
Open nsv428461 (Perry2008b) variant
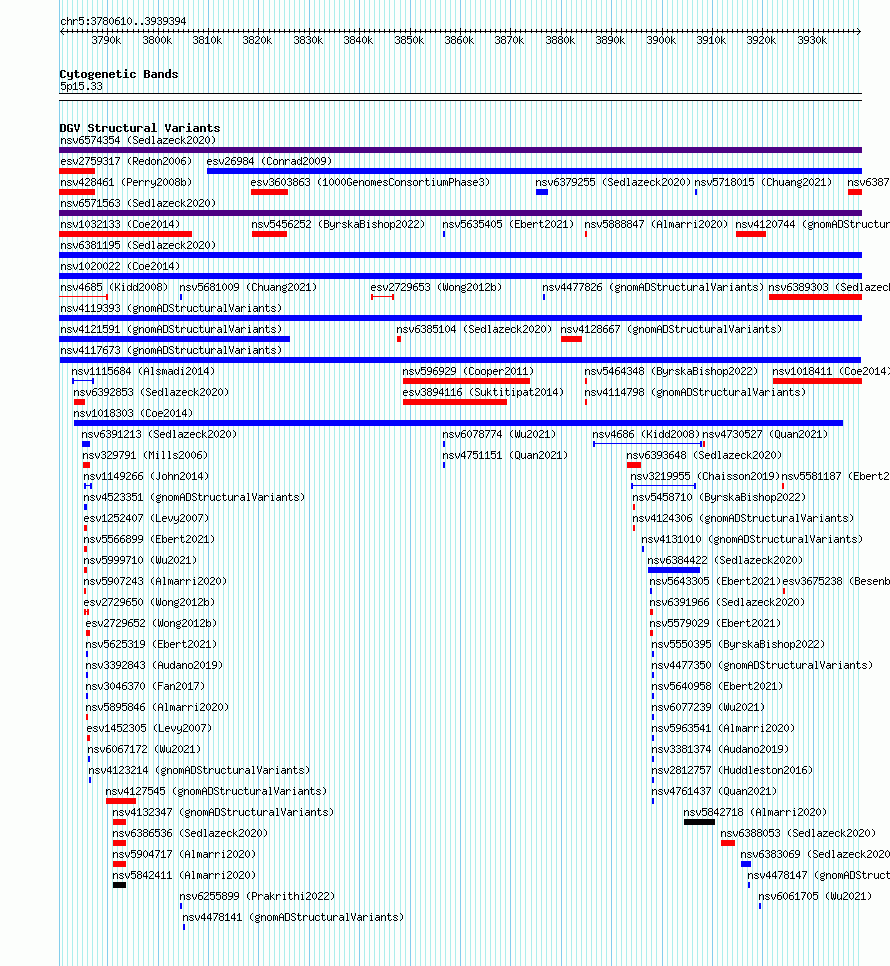point(126,182)
